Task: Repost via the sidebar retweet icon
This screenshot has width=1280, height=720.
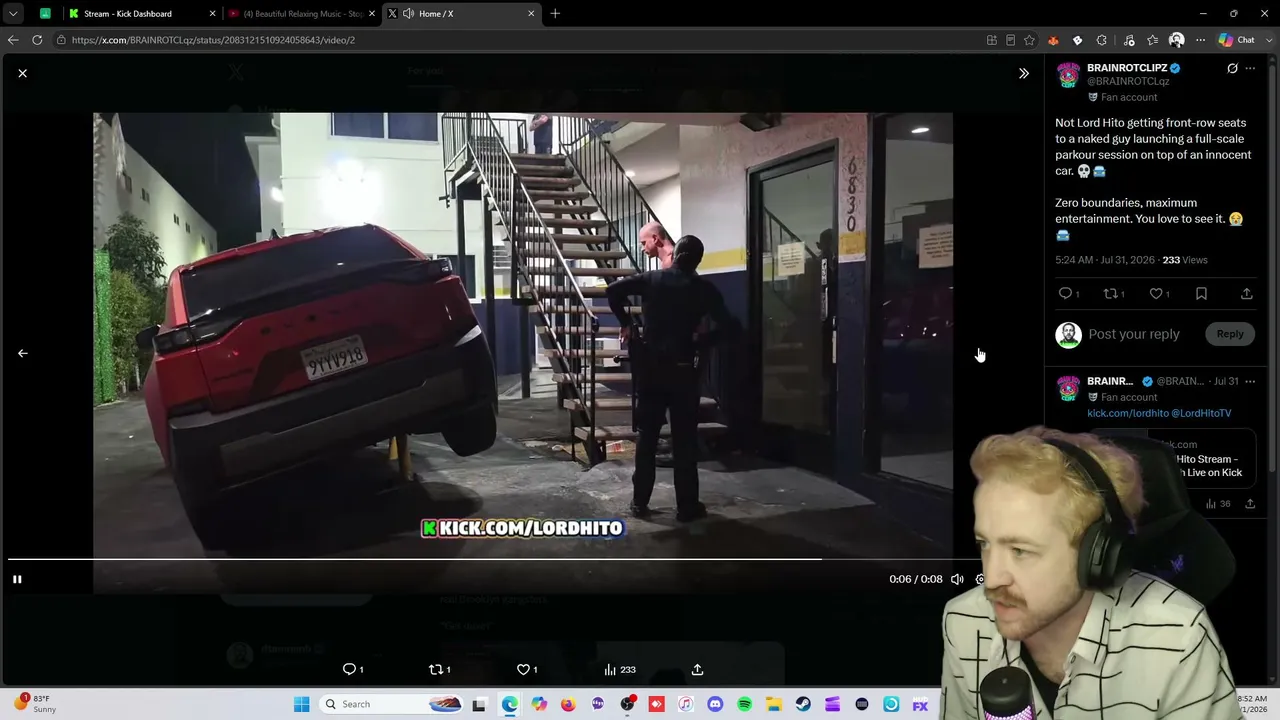Action: click(x=1113, y=294)
